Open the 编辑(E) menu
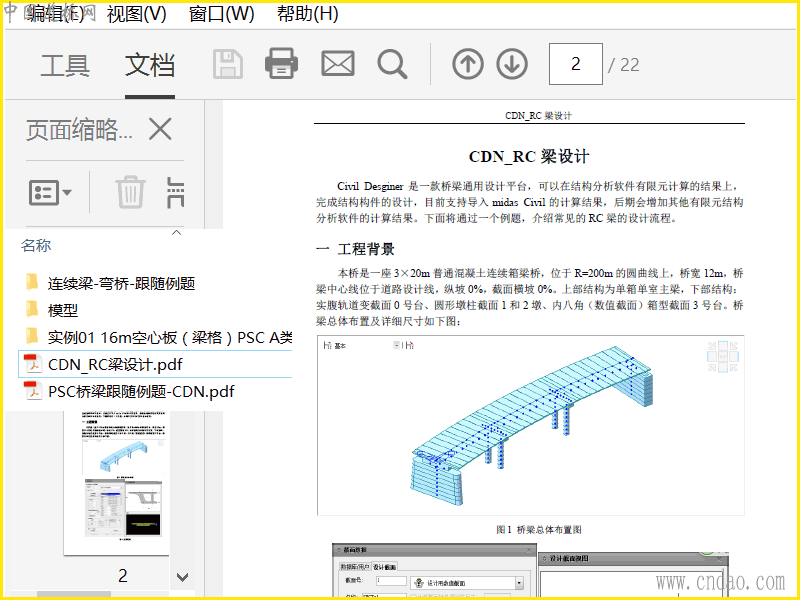The height and width of the screenshot is (600, 800). [55, 14]
